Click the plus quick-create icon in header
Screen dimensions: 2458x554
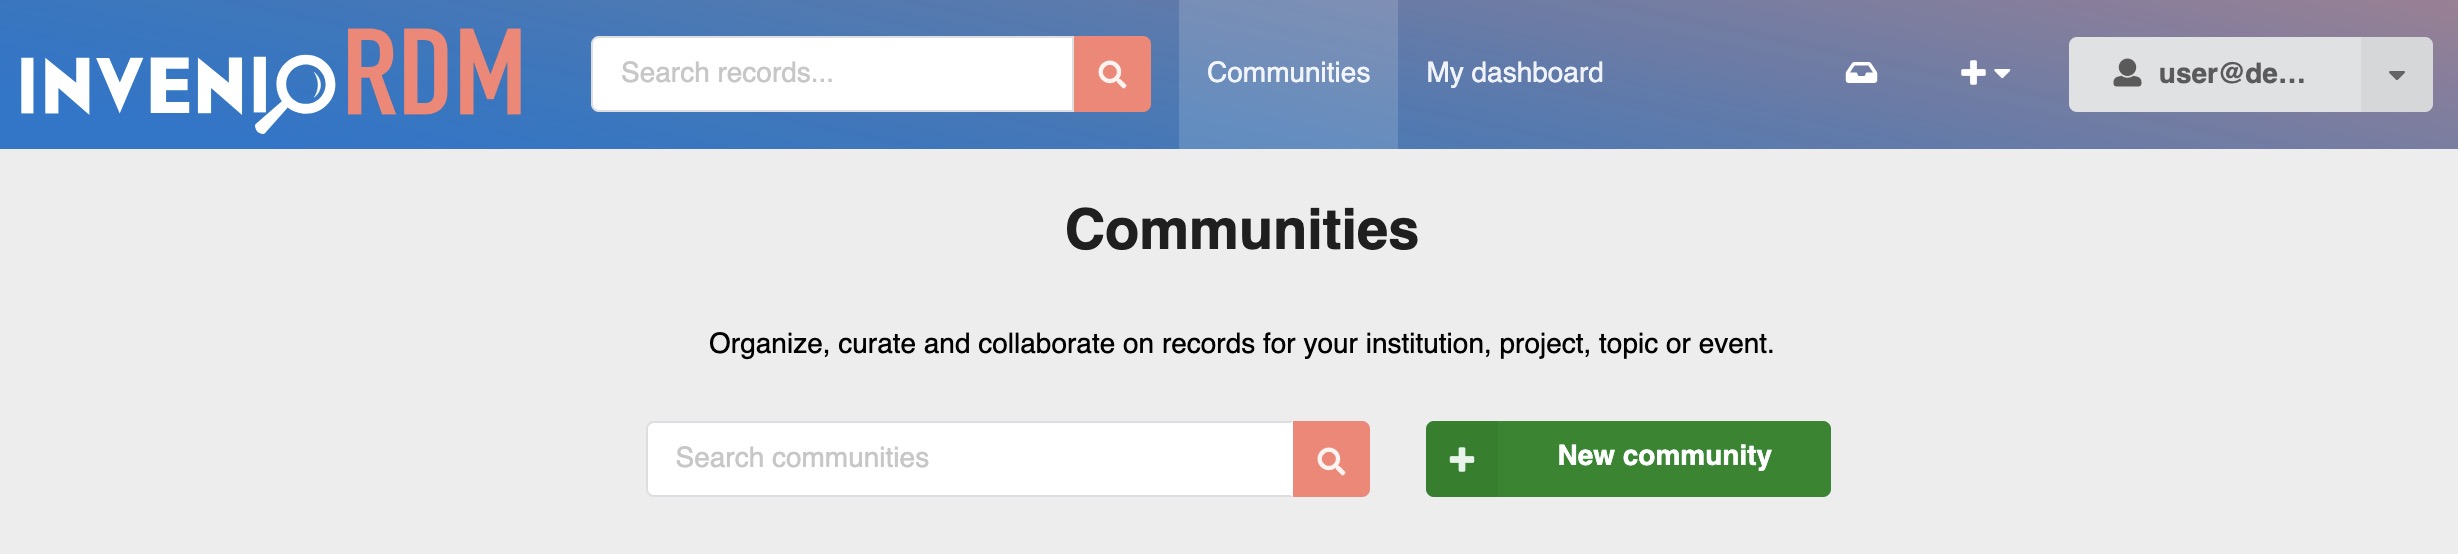click(x=1973, y=73)
